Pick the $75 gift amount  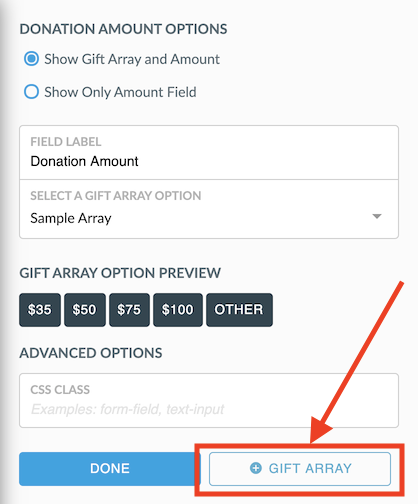(x=129, y=310)
